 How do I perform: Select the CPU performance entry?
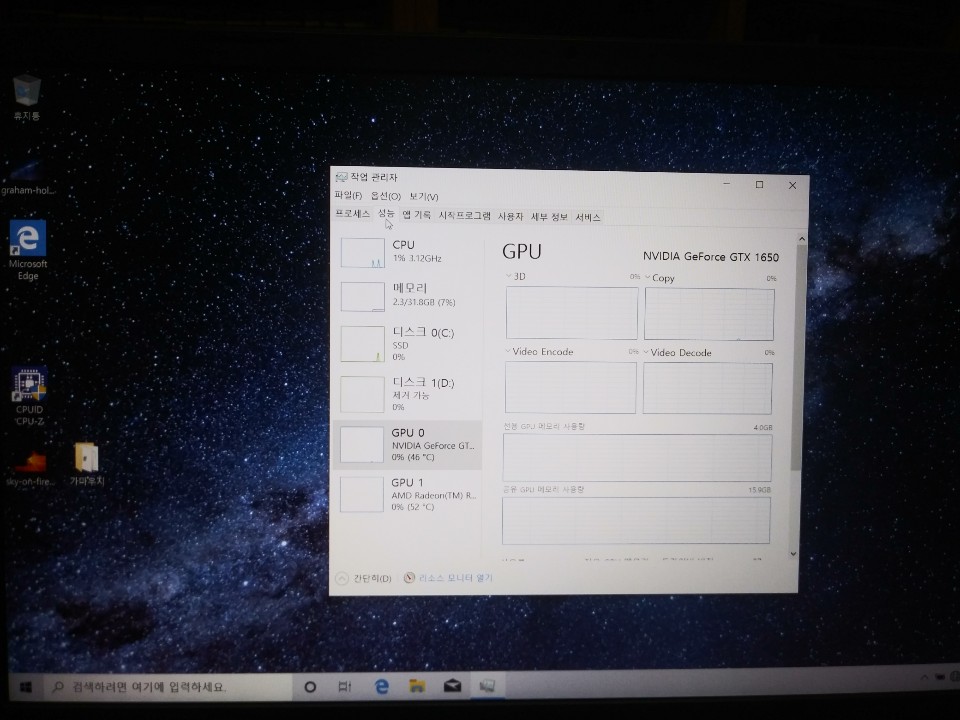tap(409, 252)
